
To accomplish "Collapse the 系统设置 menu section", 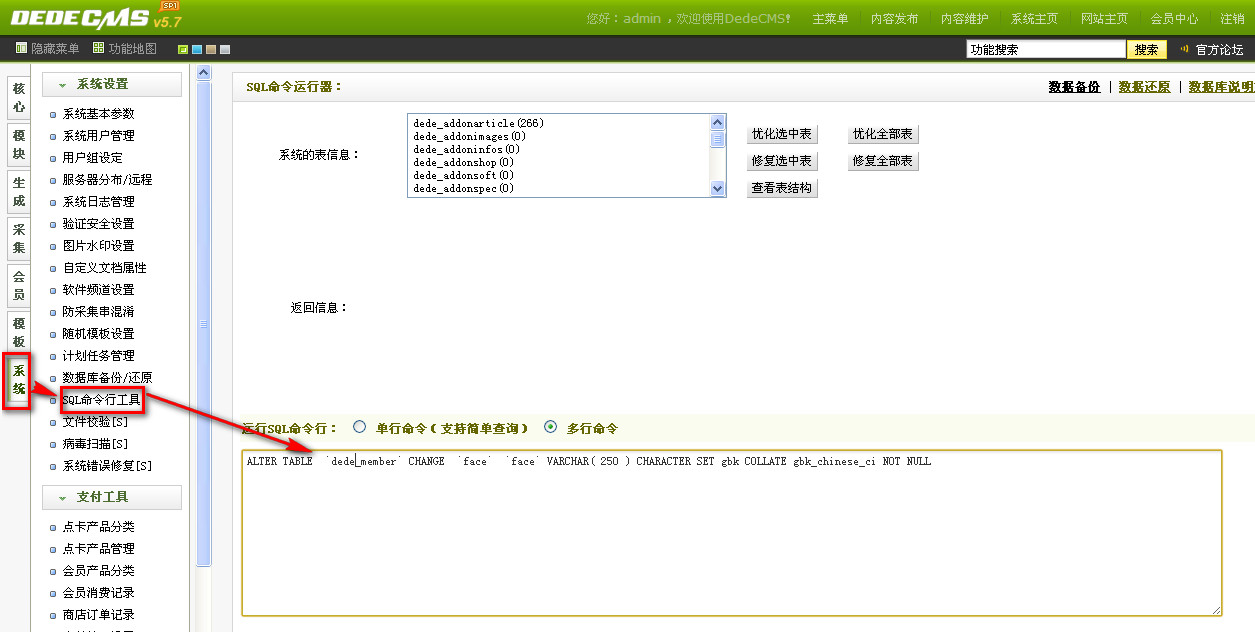I will 62,85.
